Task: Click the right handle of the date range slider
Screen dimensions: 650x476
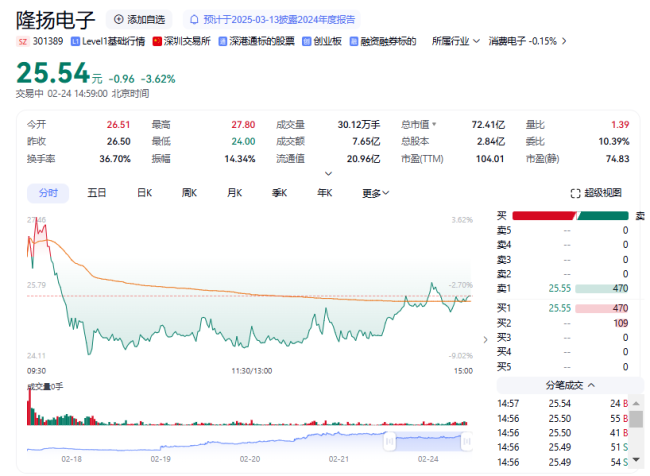Action: (x=466, y=441)
